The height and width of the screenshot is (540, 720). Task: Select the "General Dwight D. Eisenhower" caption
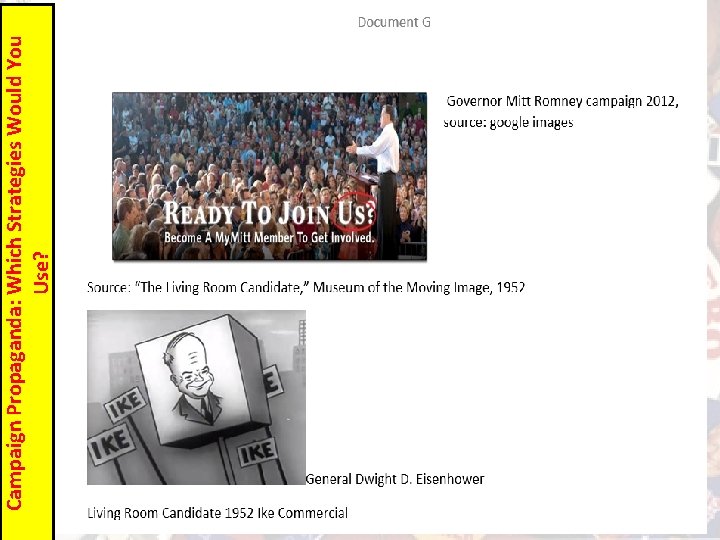[x=395, y=479]
